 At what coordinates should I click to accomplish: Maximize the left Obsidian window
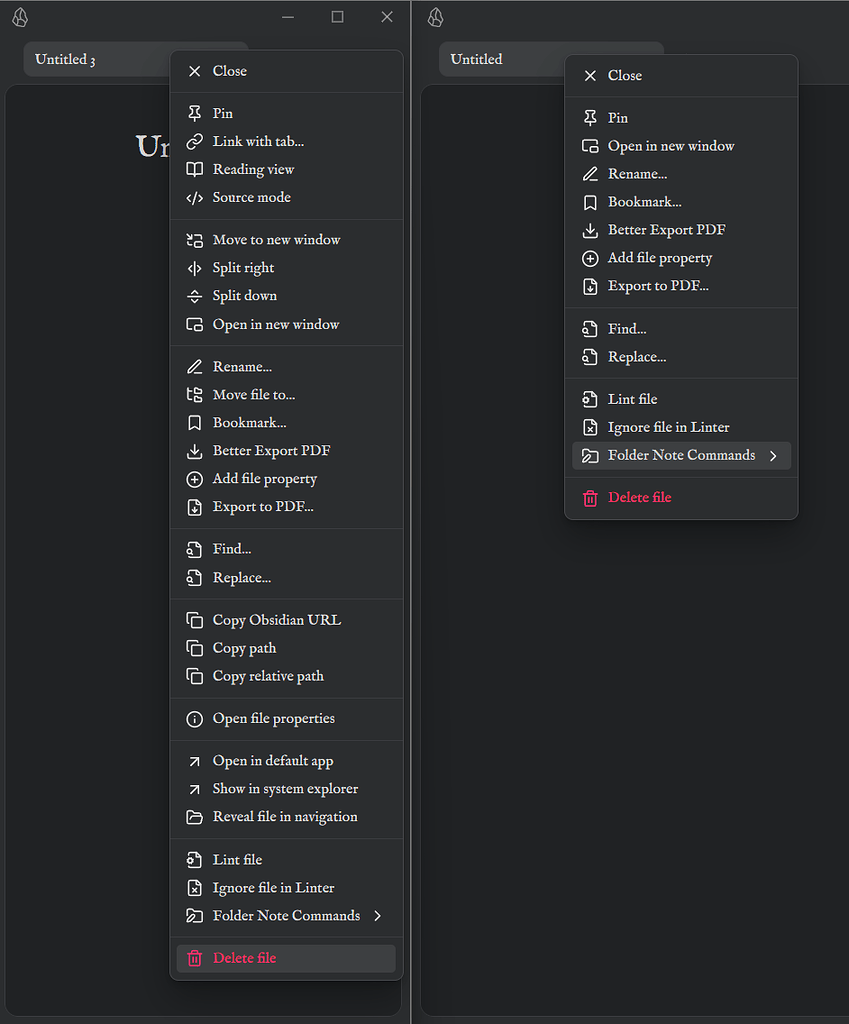[x=338, y=17]
